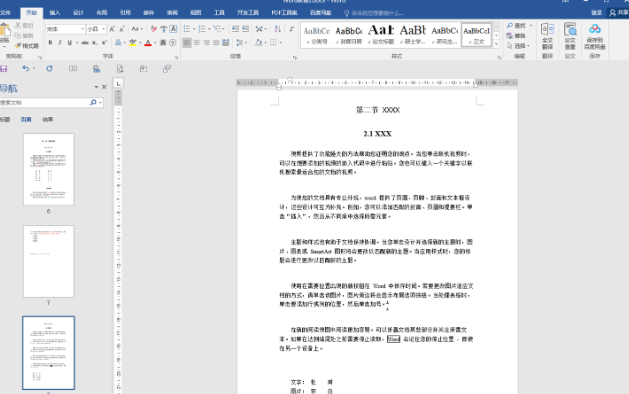
Task: Click the Share button at top right
Action: [618, 13]
